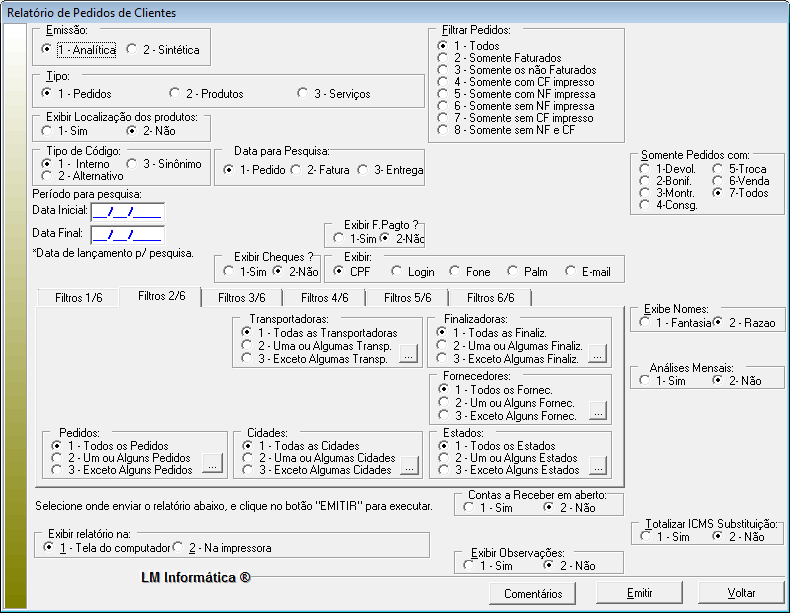
Task: Click the Comentários button
Action: [x=532, y=593]
